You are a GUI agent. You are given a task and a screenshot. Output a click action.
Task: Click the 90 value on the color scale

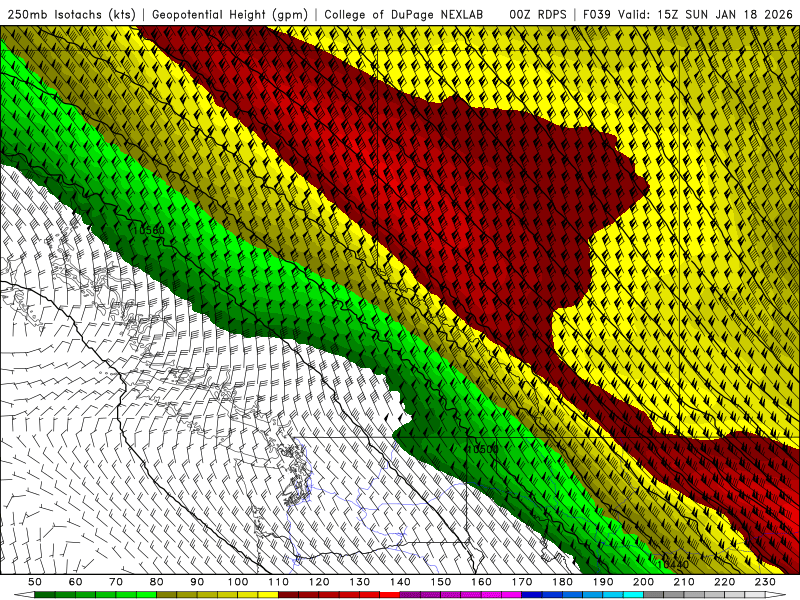click(197, 582)
